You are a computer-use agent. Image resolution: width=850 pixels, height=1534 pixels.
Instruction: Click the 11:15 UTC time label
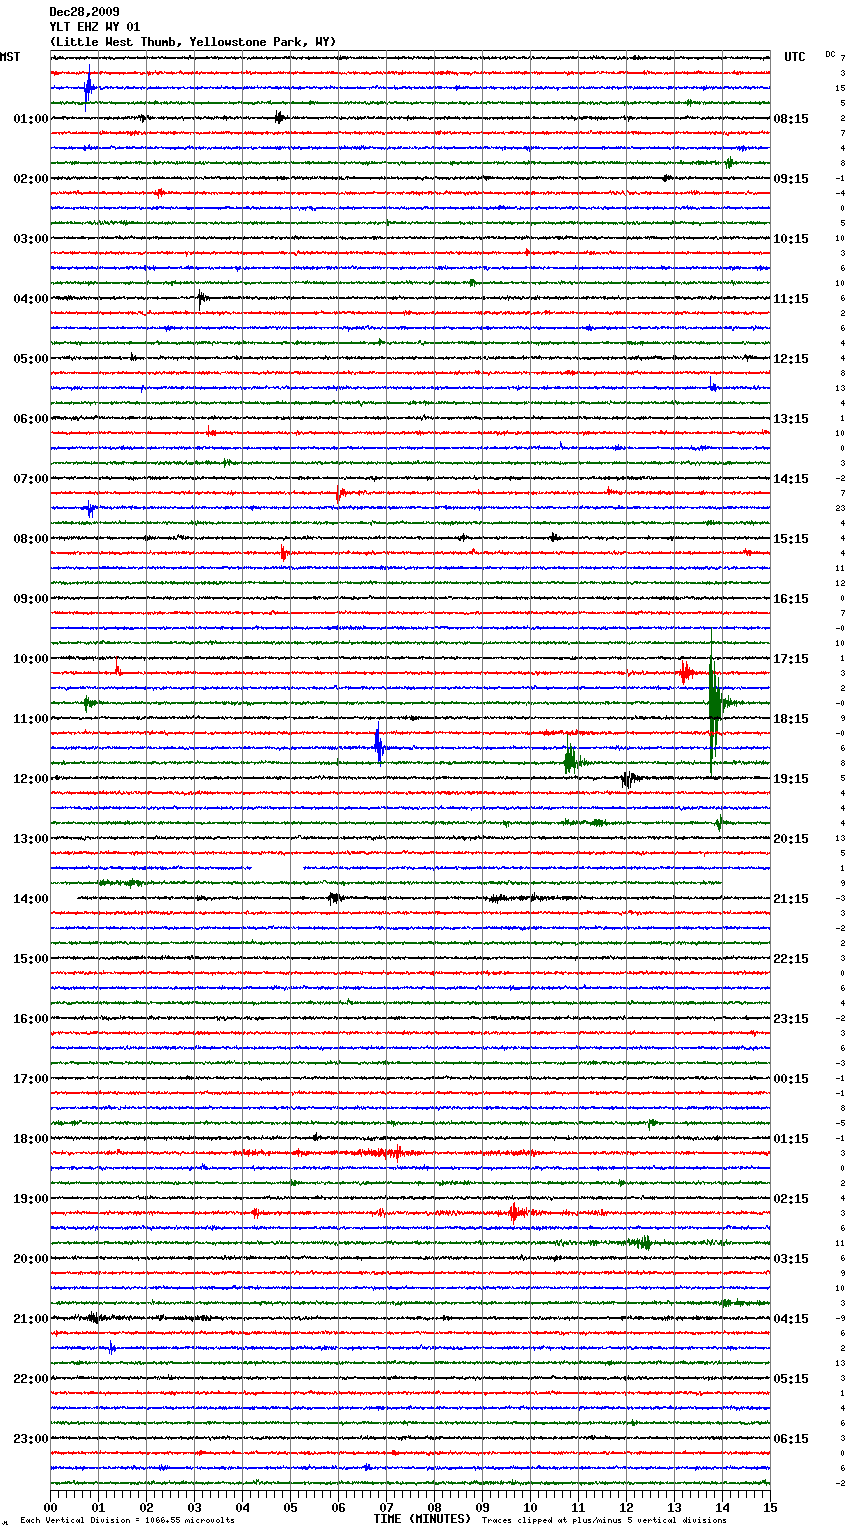pyautogui.click(x=791, y=299)
